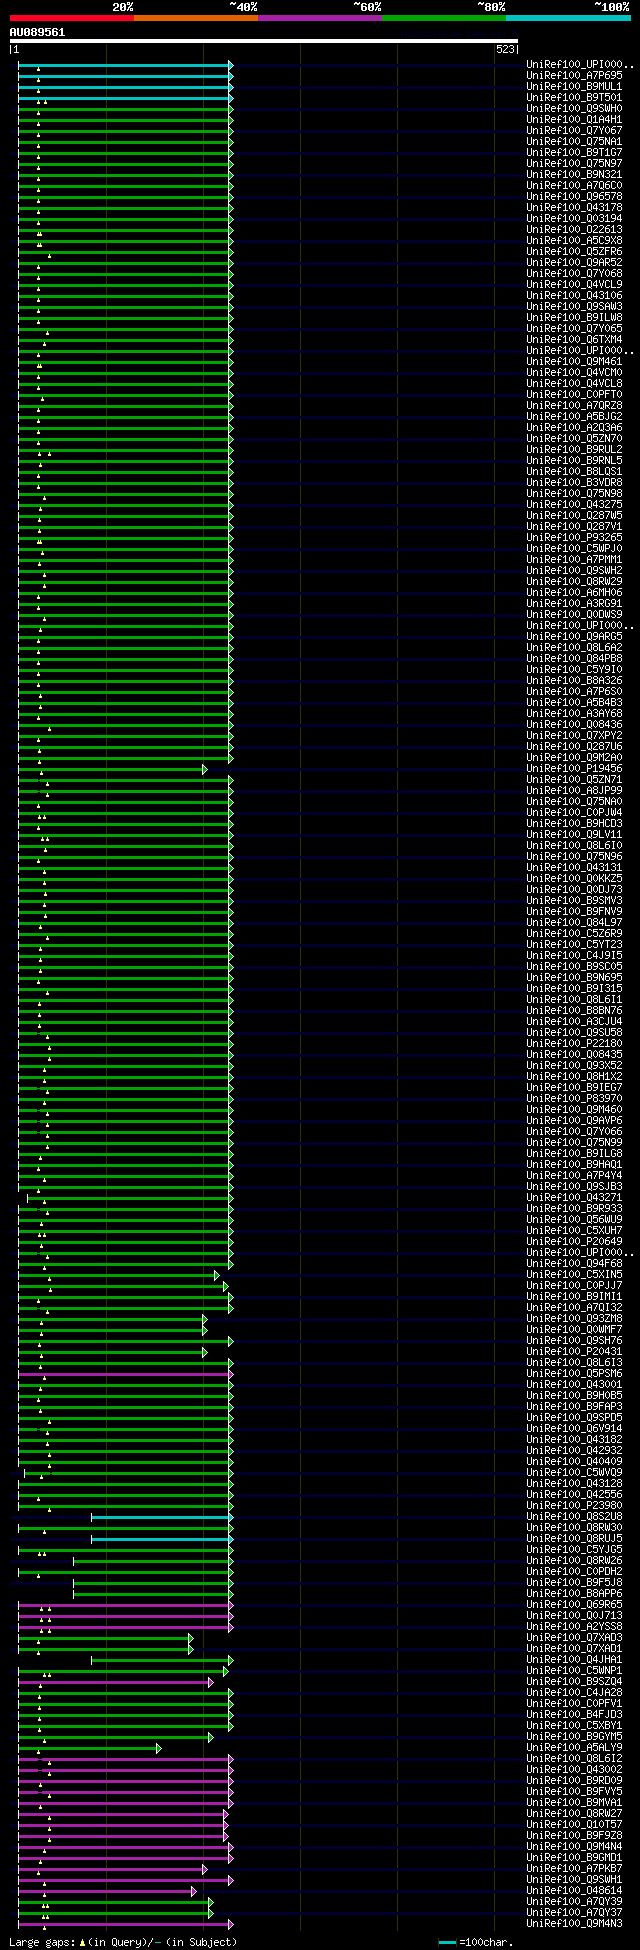
Task: Select hit UniRef100_B9MUL1
Action: tap(574, 86)
